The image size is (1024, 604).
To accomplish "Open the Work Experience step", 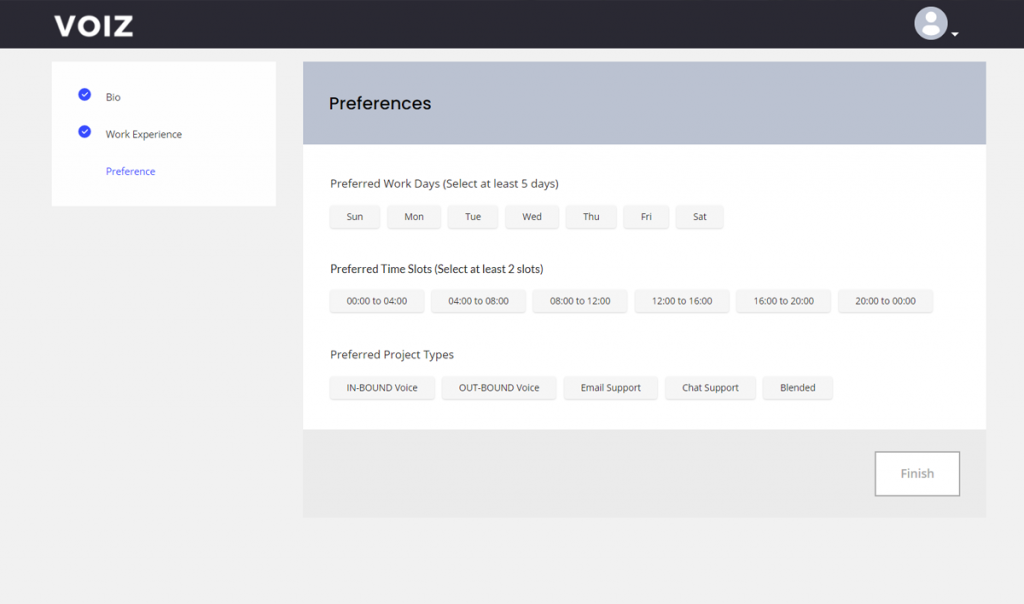I will pos(144,135).
